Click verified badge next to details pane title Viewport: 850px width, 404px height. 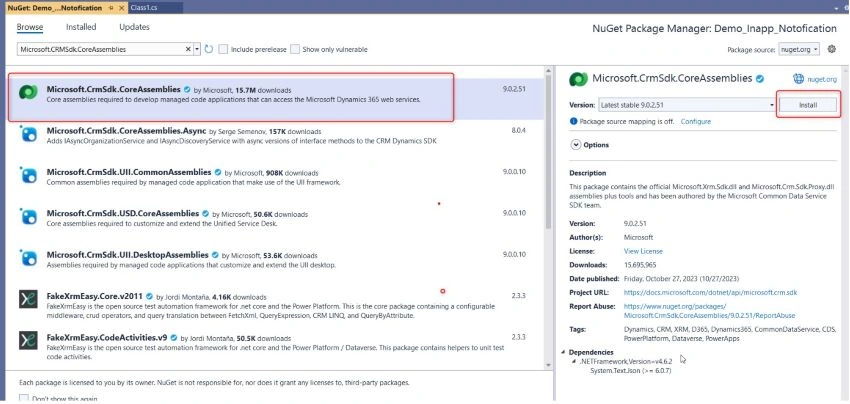(x=760, y=79)
